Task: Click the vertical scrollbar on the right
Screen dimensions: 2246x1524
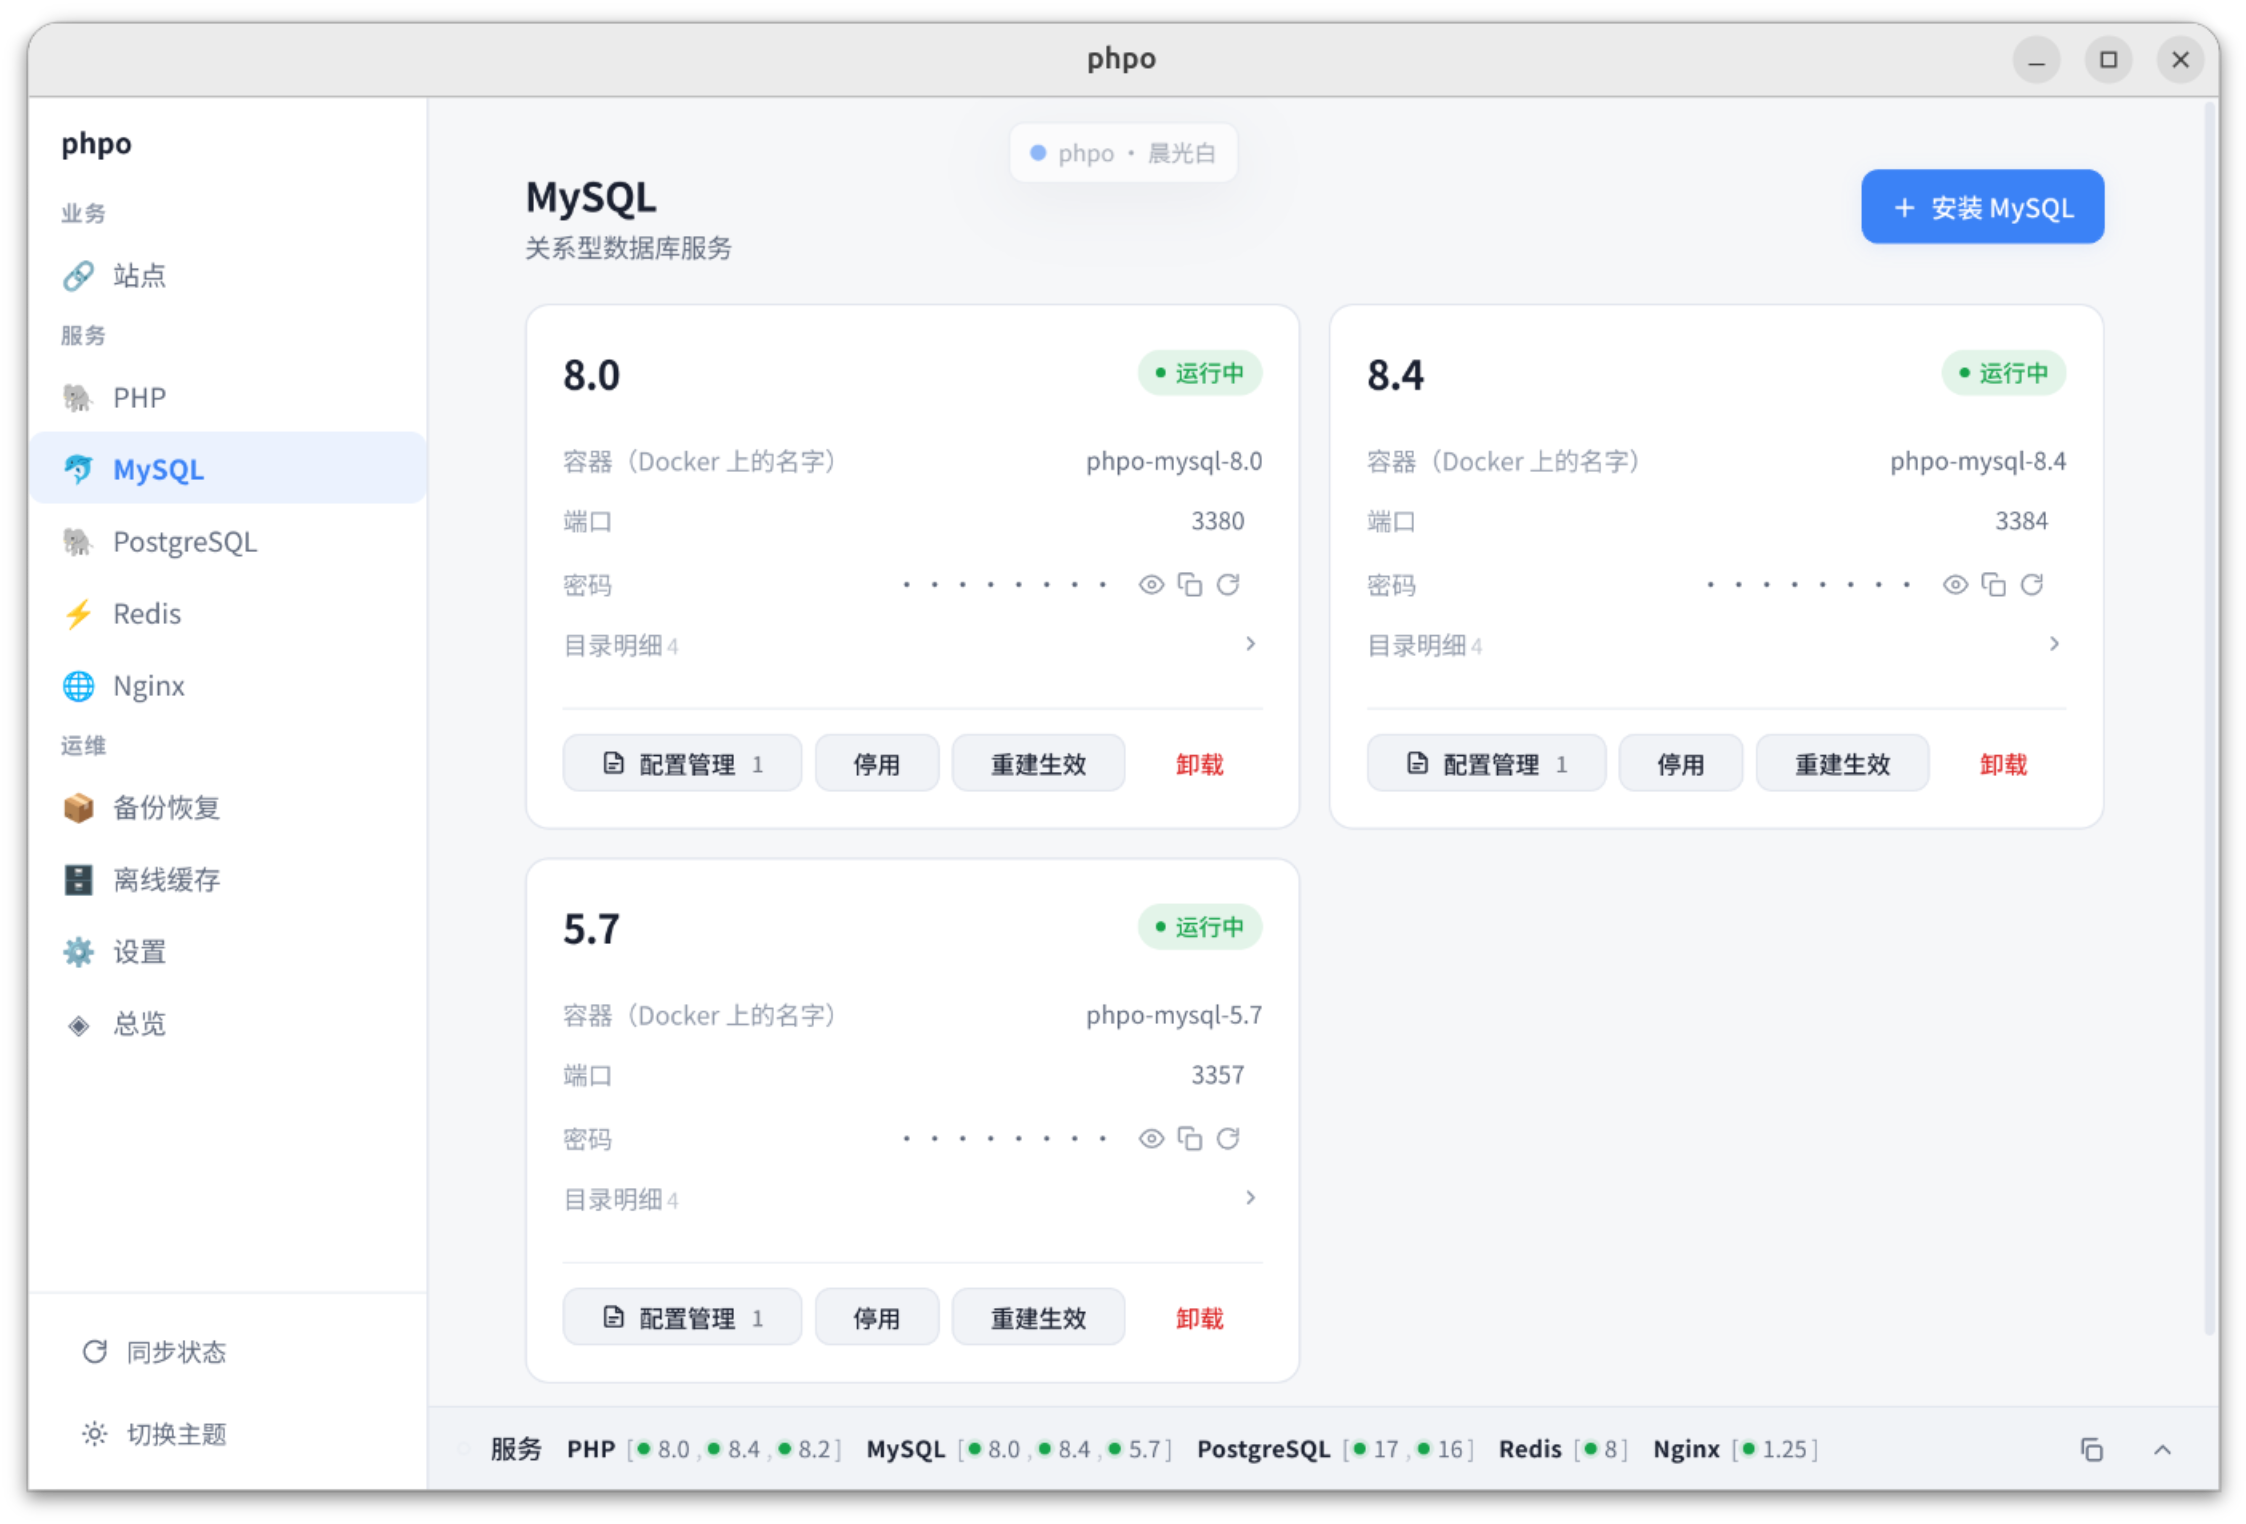Action: tap(2209, 717)
